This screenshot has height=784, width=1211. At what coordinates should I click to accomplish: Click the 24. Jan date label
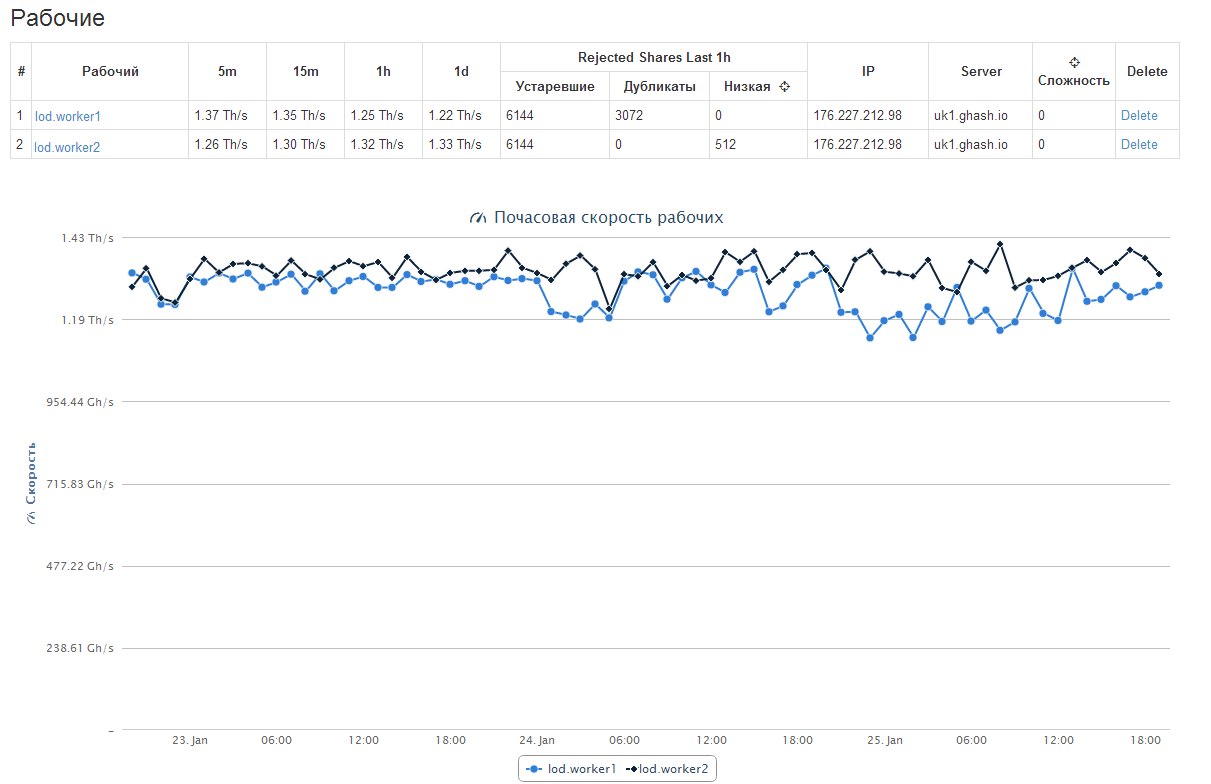tap(537, 741)
